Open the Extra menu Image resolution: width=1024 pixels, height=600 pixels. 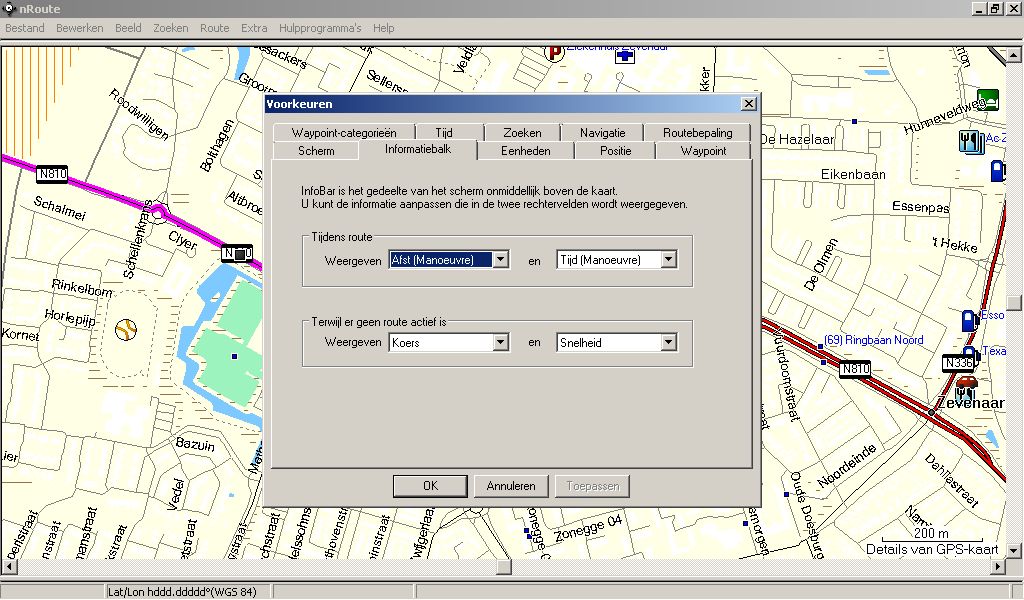coord(254,28)
